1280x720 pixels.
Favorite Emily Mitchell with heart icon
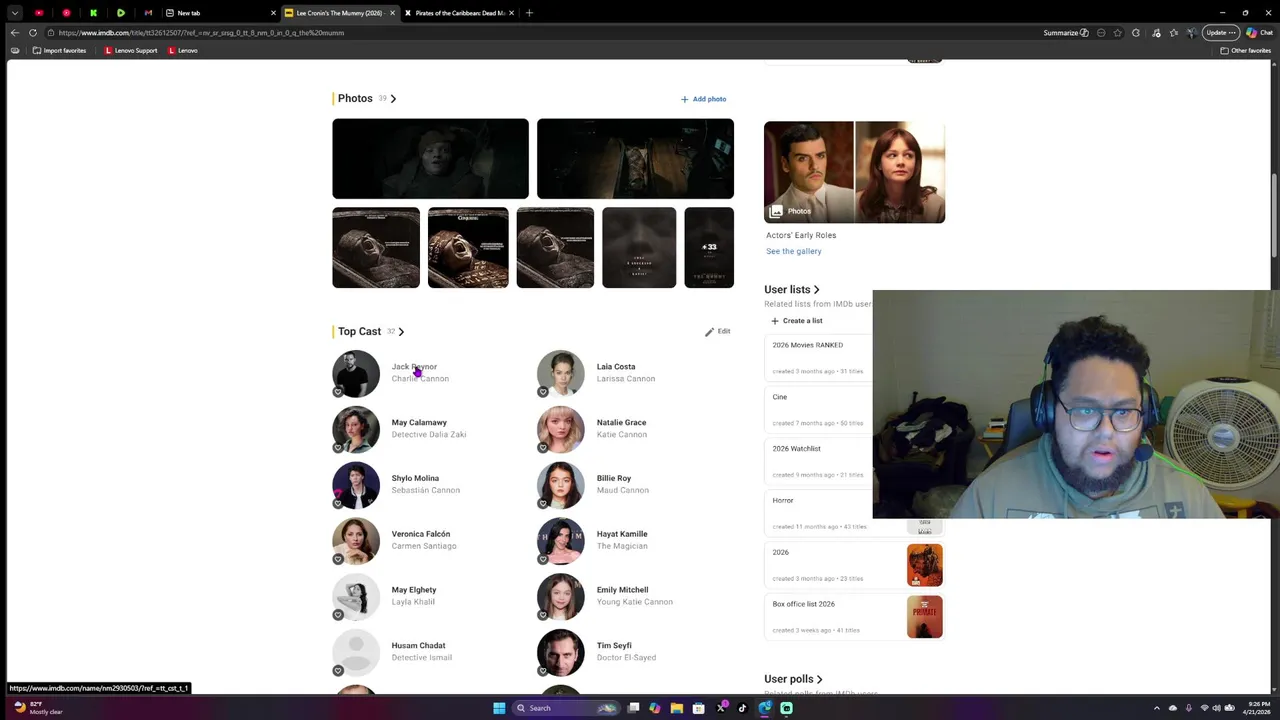(x=543, y=615)
